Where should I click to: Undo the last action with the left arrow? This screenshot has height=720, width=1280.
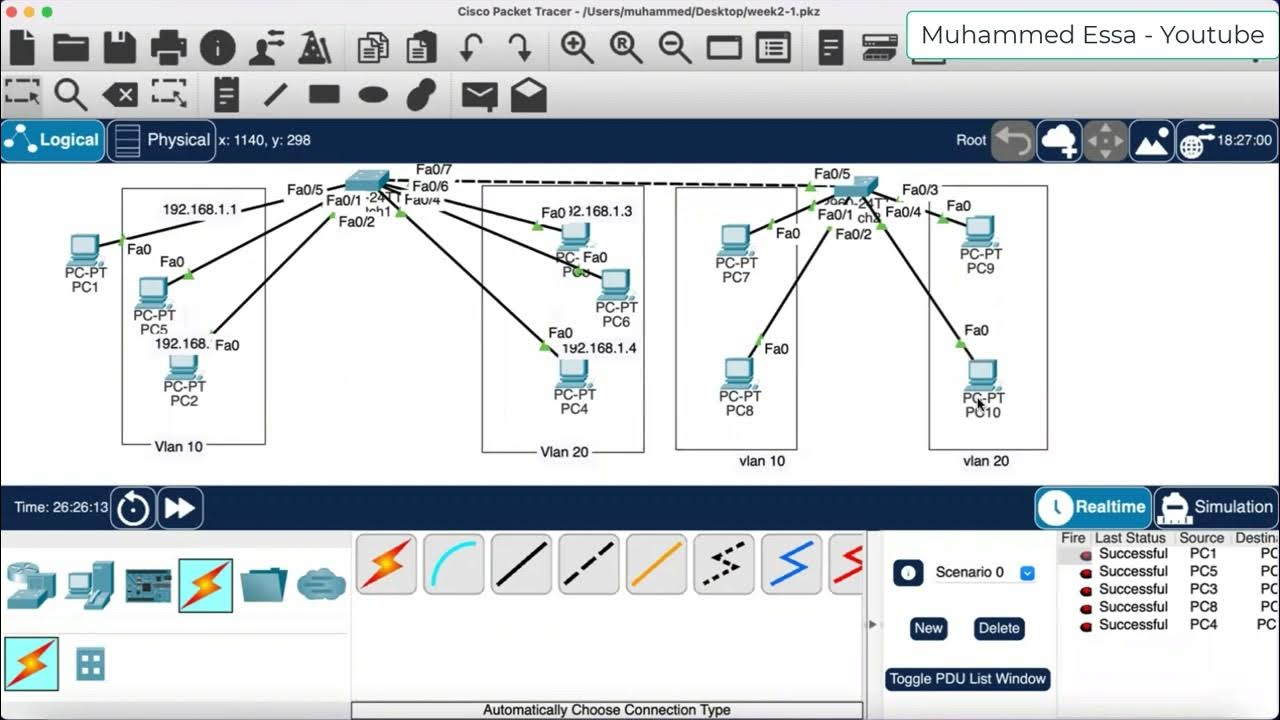[x=471, y=47]
